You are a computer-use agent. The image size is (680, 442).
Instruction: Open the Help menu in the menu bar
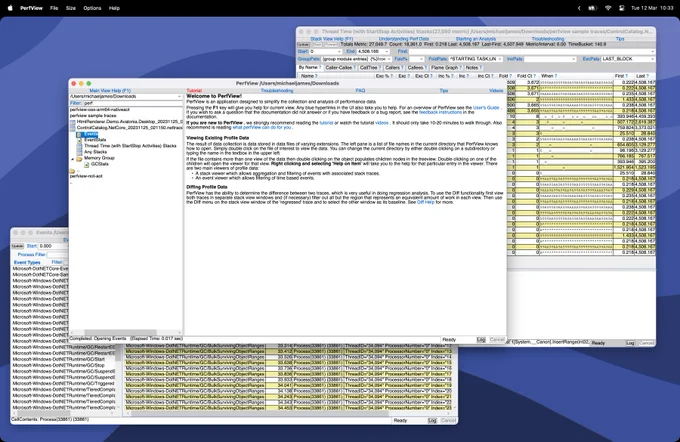pos(114,8)
